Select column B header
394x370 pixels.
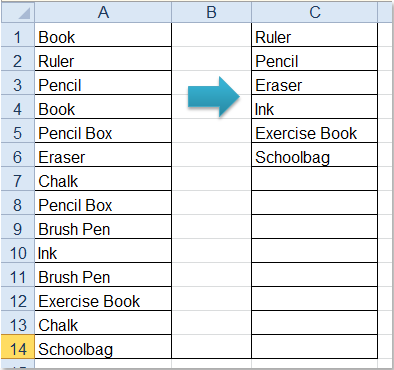point(211,13)
